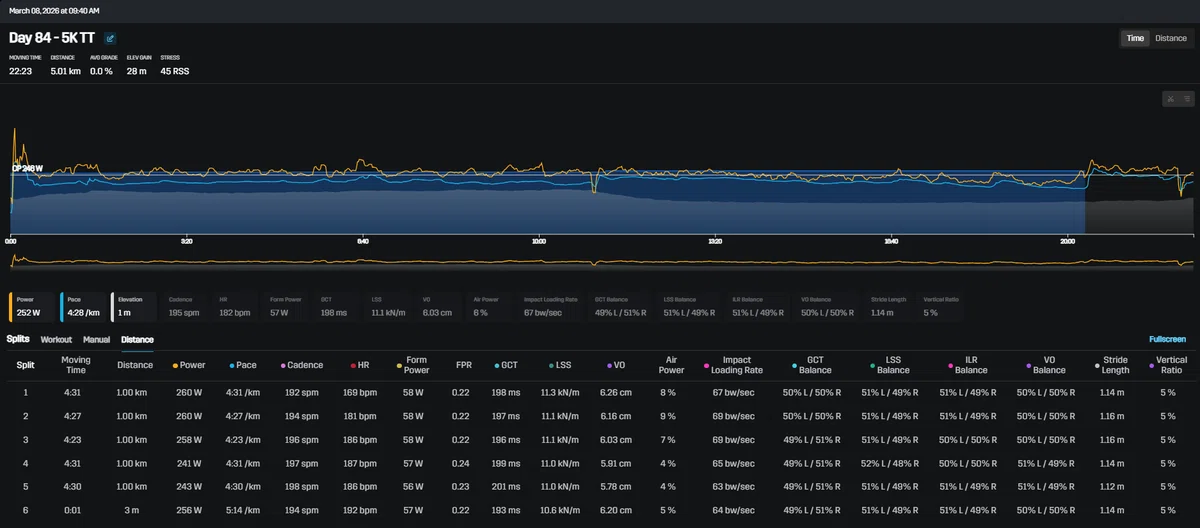Enable the Impact Loading Rate tile

[553, 307]
